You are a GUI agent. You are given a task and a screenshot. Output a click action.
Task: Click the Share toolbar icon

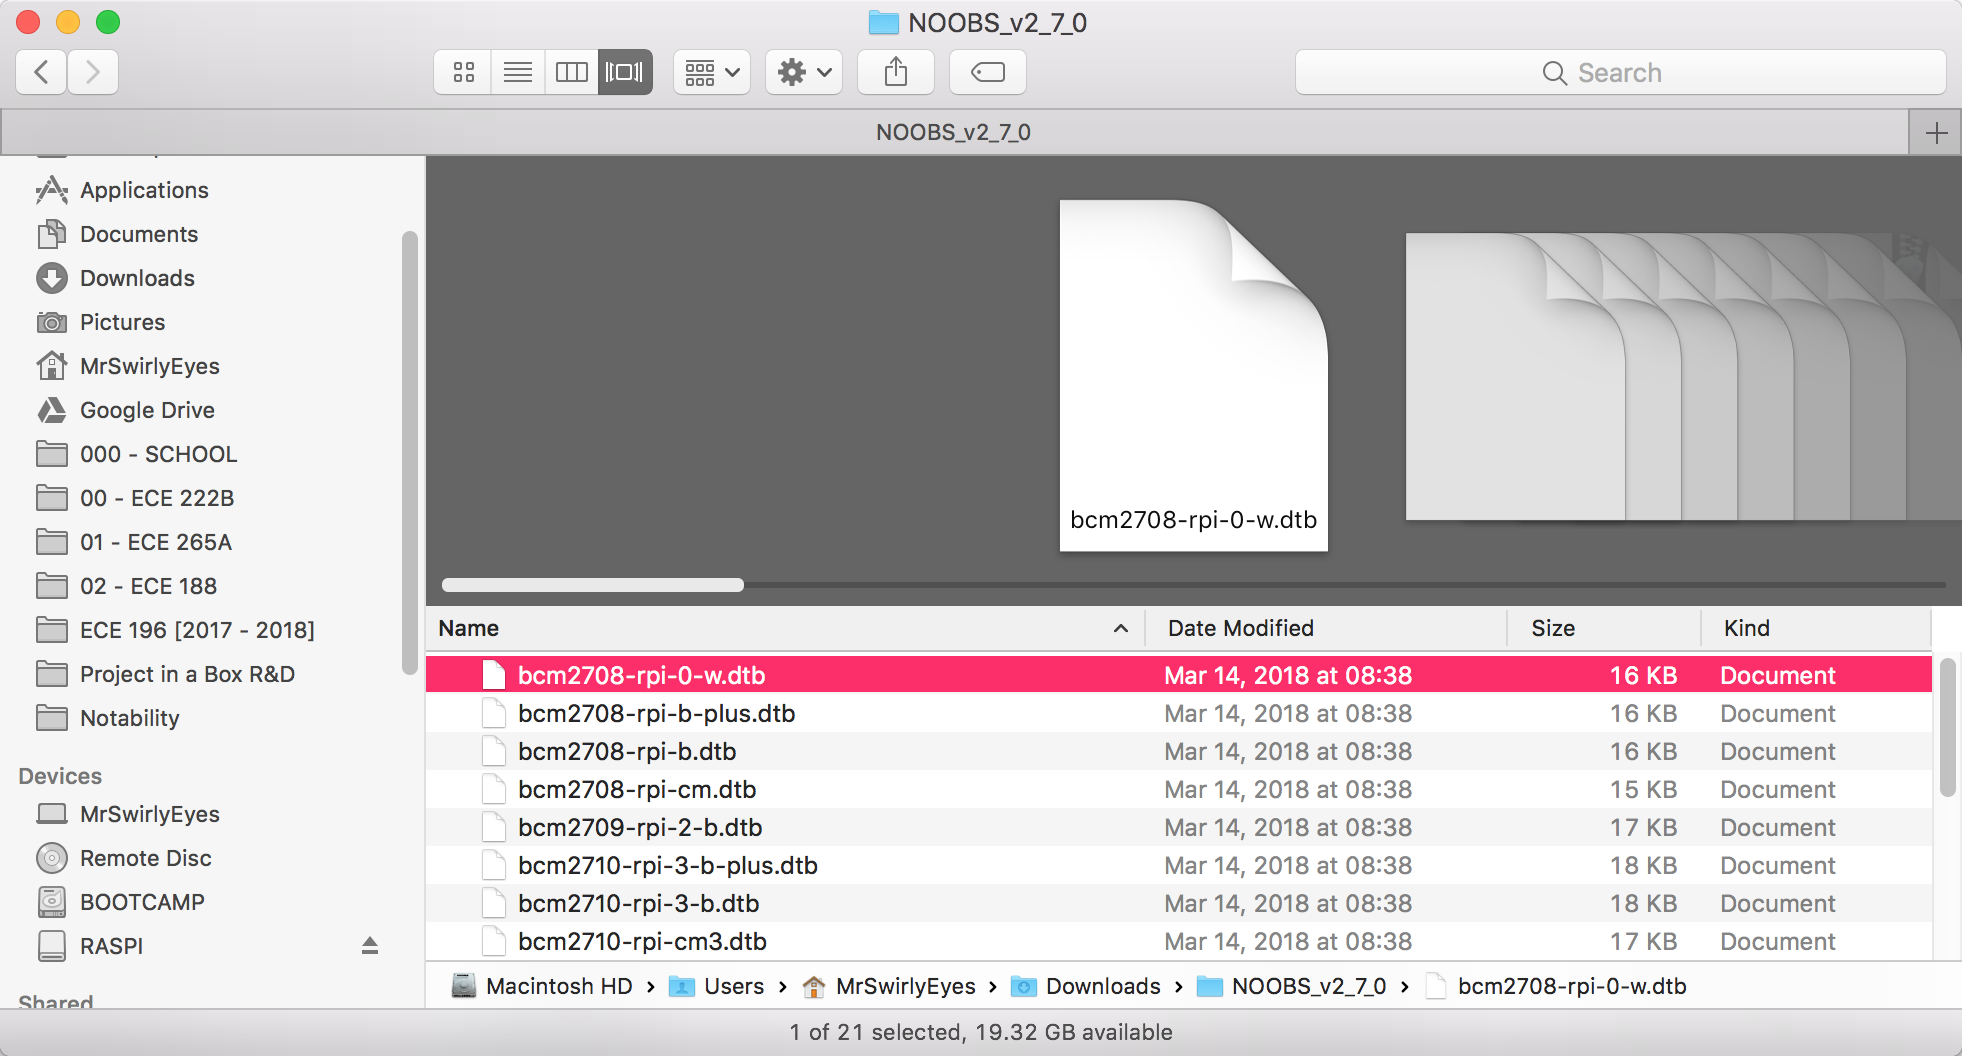coord(895,72)
